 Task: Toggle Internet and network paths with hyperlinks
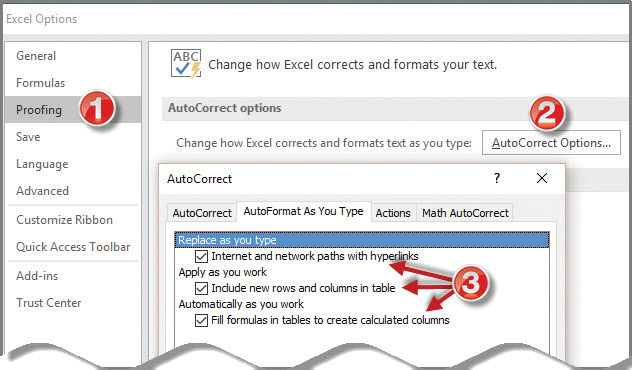pos(201,256)
